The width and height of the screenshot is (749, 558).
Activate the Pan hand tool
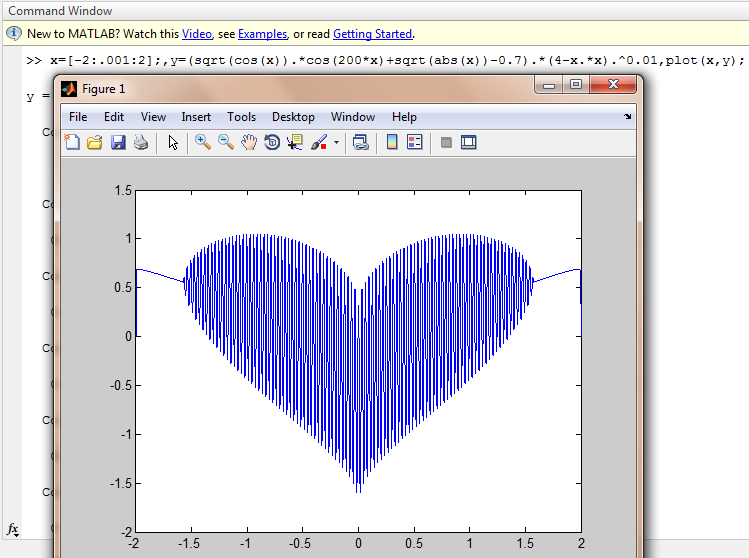[x=249, y=143]
